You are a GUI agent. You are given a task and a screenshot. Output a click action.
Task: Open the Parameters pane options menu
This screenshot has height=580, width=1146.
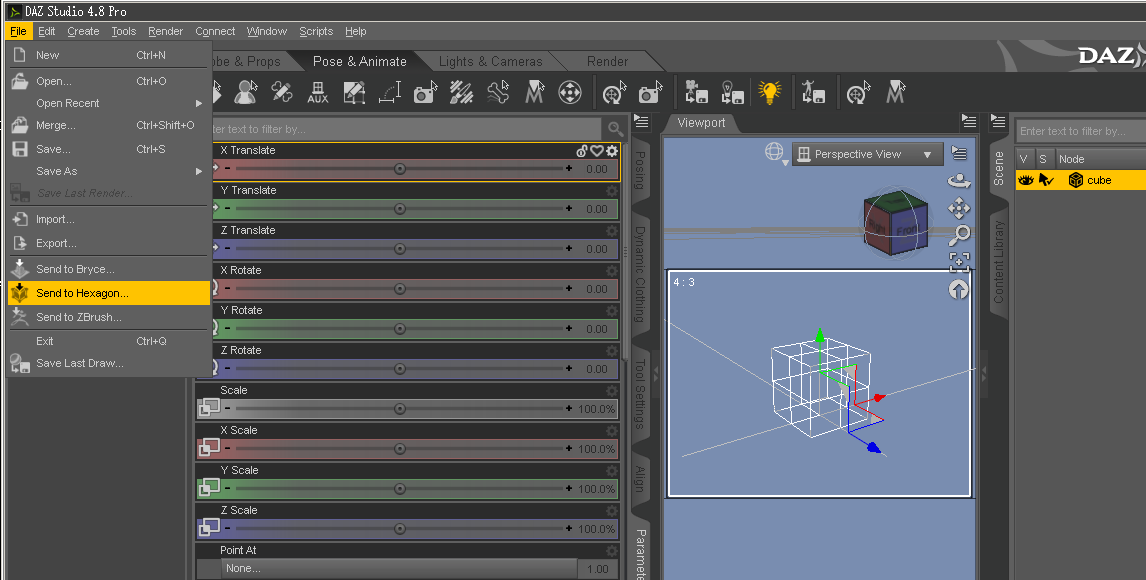642,121
